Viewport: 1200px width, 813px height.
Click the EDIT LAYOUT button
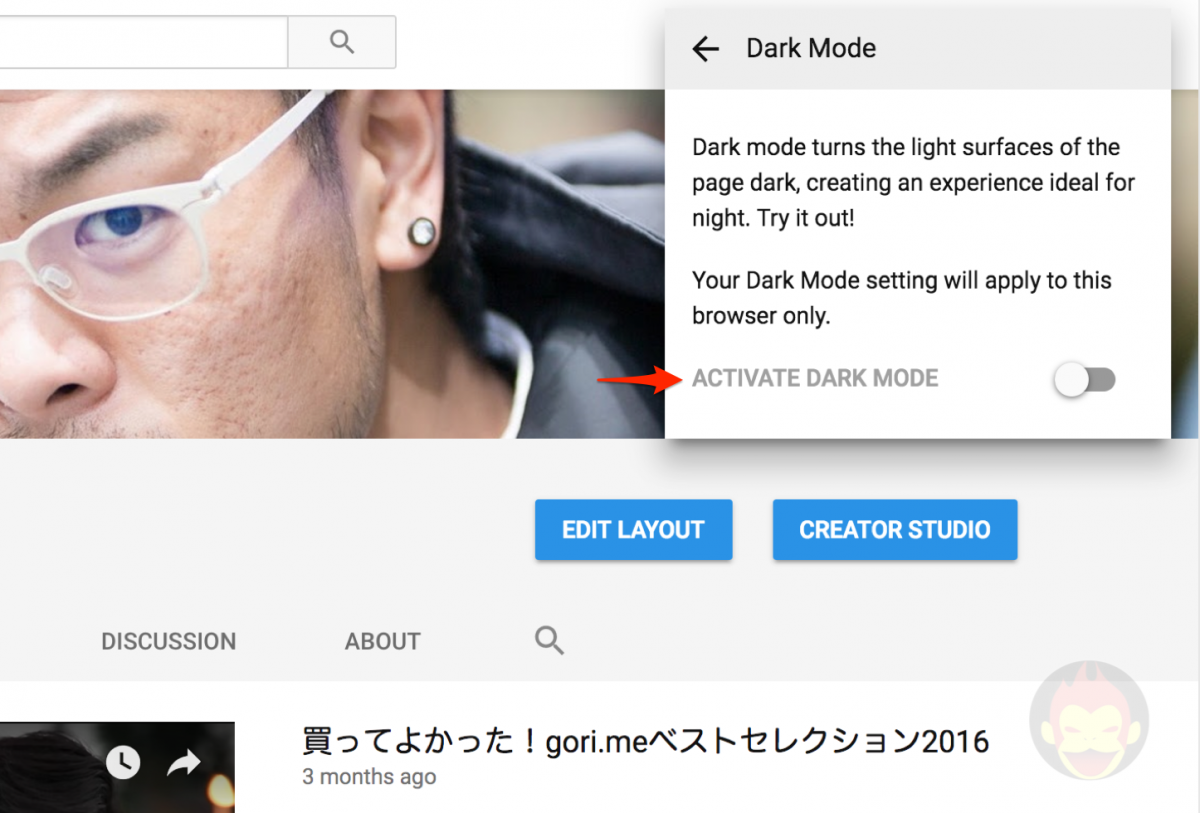[x=633, y=529]
